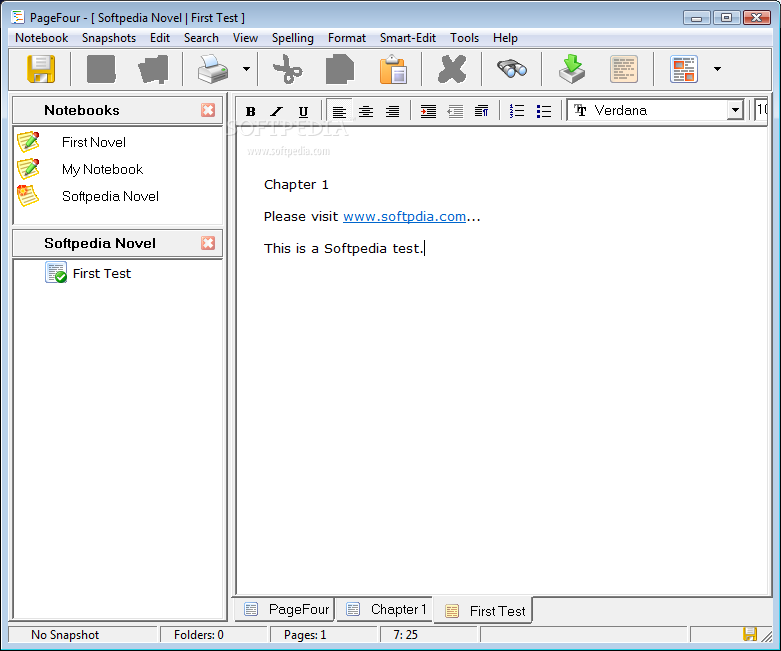
Task: Switch to the PageFour tab
Action: pos(285,609)
